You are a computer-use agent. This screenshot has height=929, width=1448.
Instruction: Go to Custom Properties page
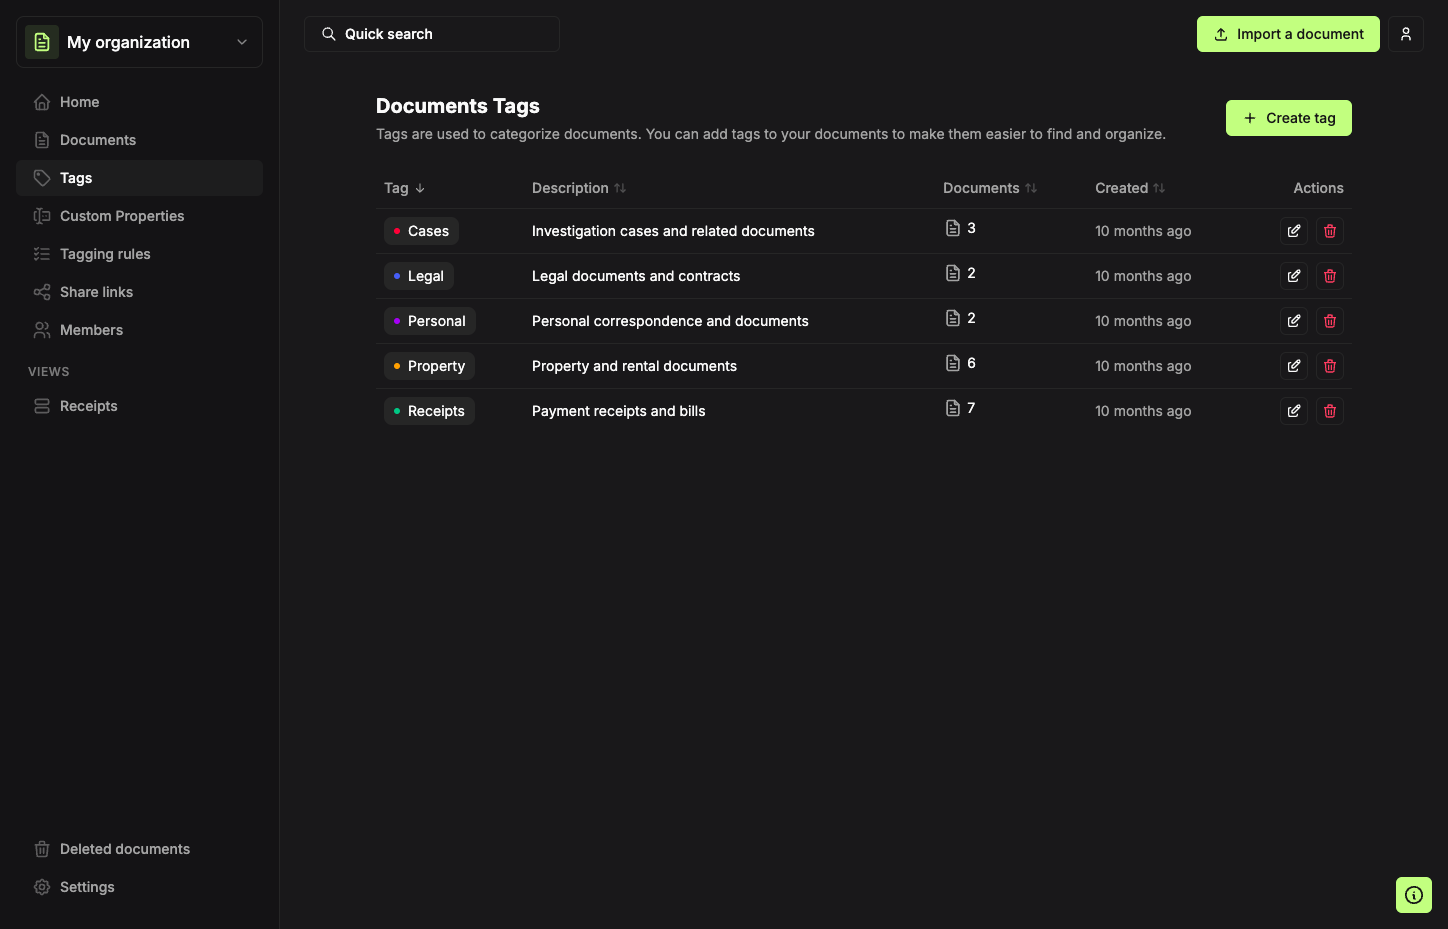139,216
